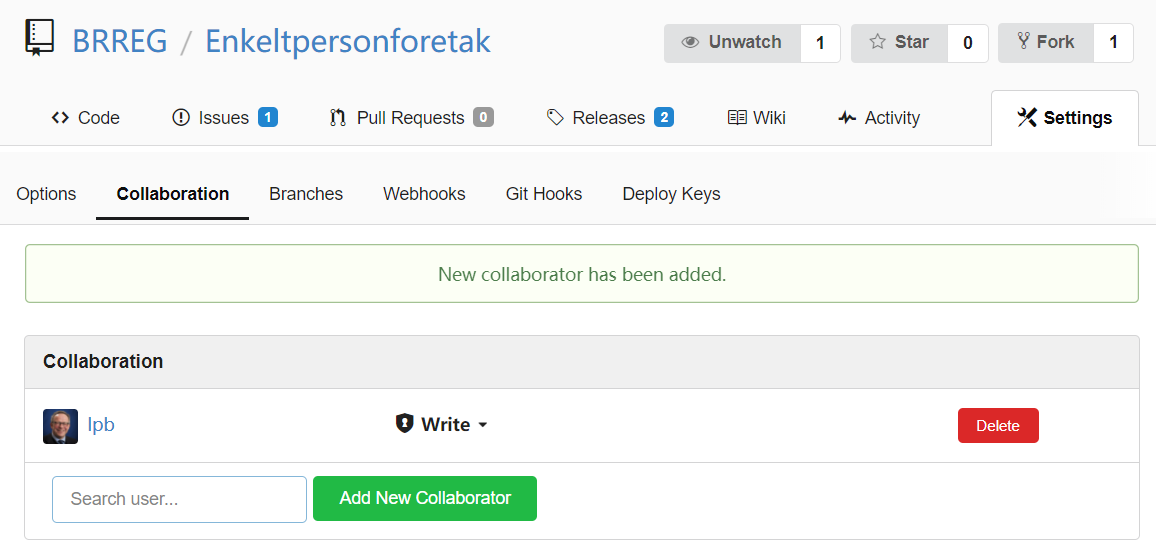Open the Webhooks settings tab
The height and width of the screenshot is (558, 1156).
pos(424,194)
